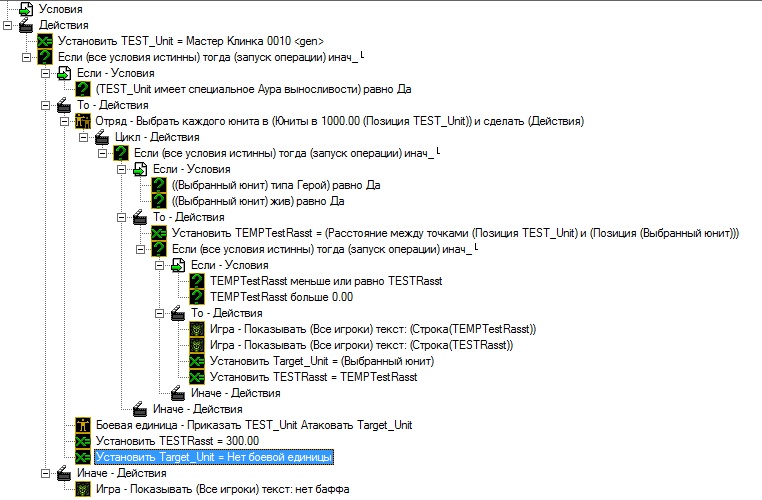The width and height of the screenshot is (762, 500).
Task: Collapse the Отряд - Выбрать каждого юнита node
Action: point(64,121)
